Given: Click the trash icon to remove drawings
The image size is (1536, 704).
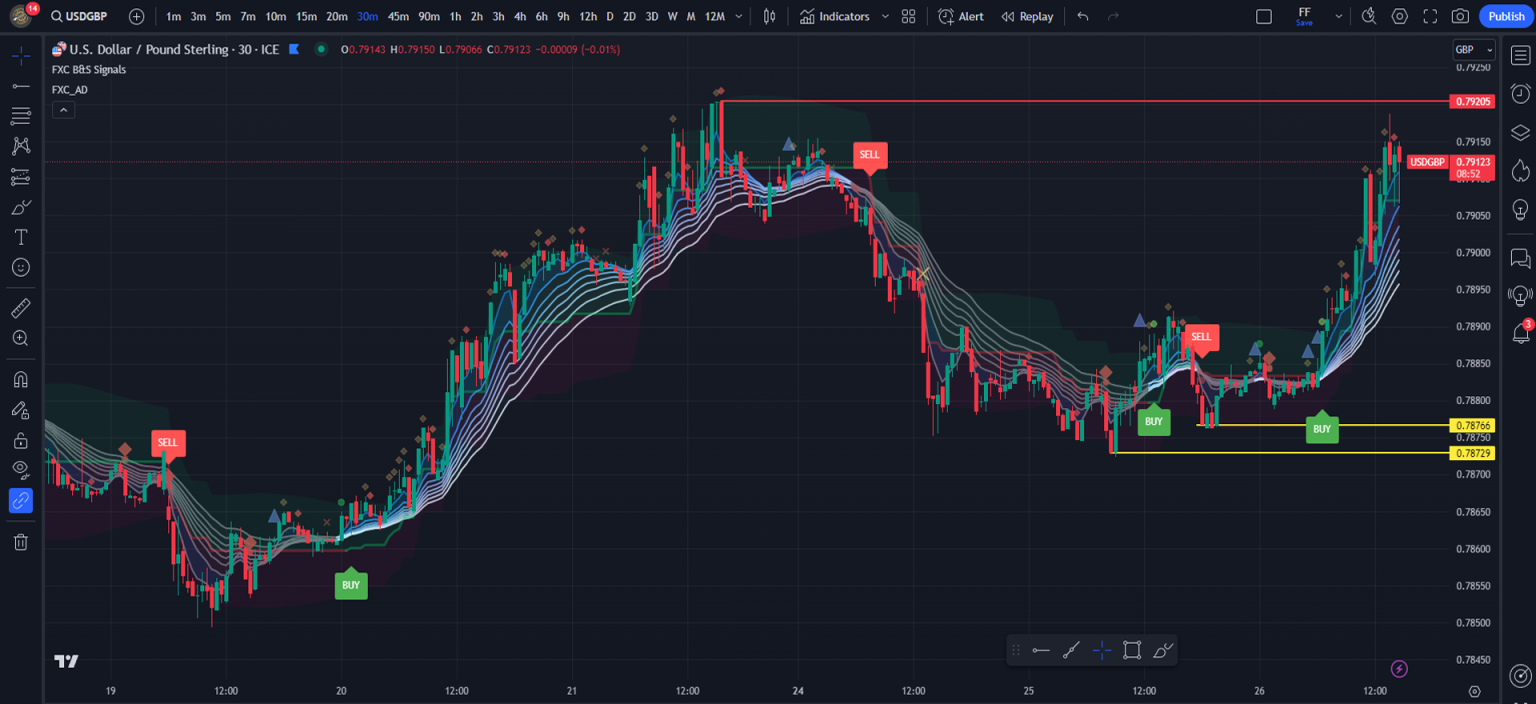Looking at the screenshot, I should [x=20, y=542].
